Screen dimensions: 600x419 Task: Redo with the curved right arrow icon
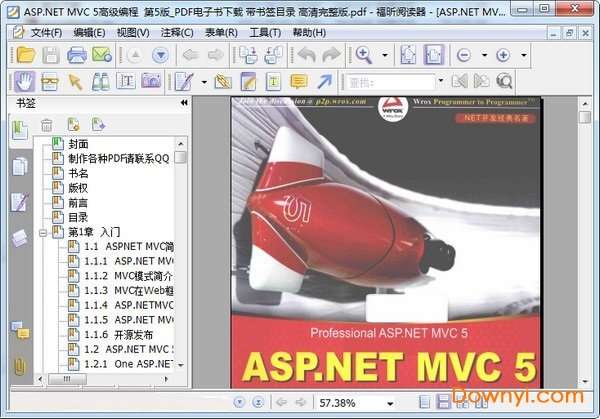[x=331, y=55]
